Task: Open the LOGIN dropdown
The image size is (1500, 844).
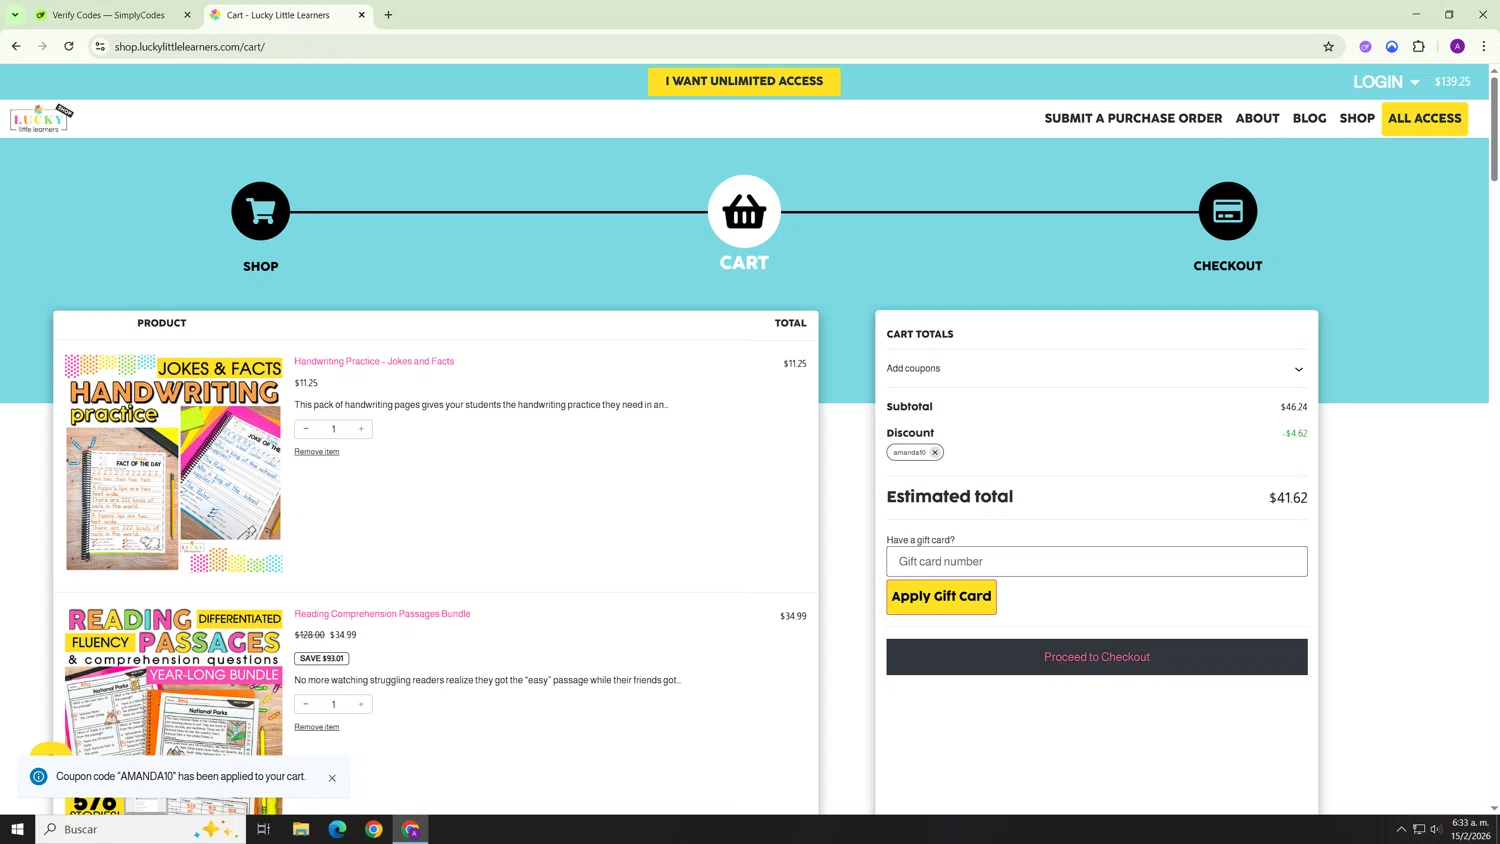Action: tap(1386, 82)
